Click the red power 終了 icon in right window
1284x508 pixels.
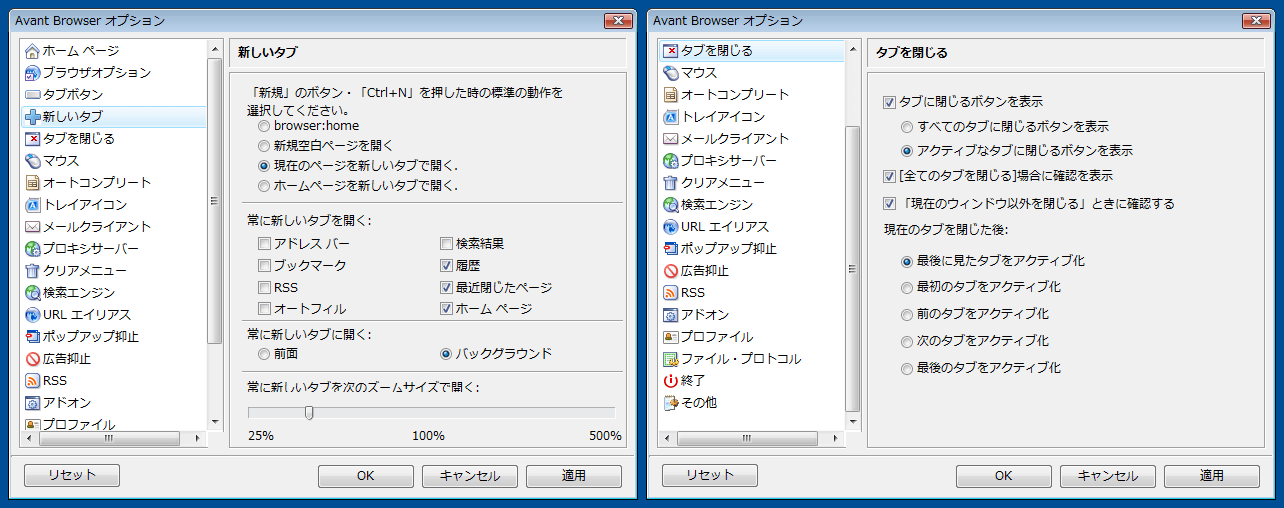pyautogui.click(x=671, y=381)
